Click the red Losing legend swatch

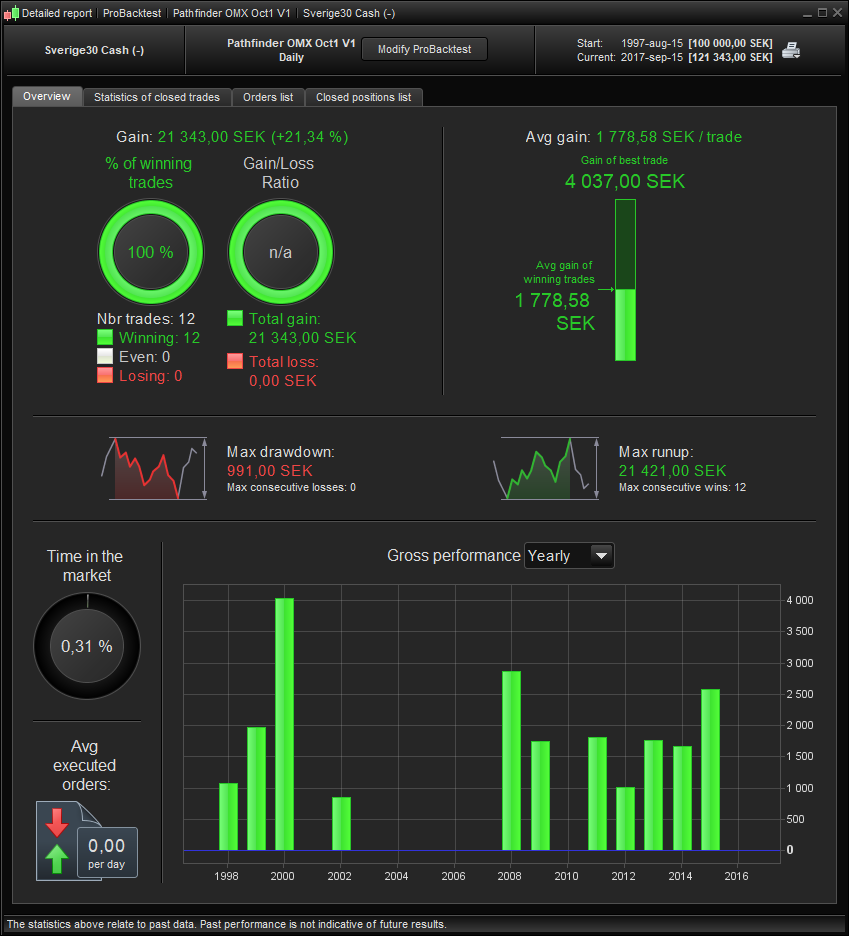[105, 375]
